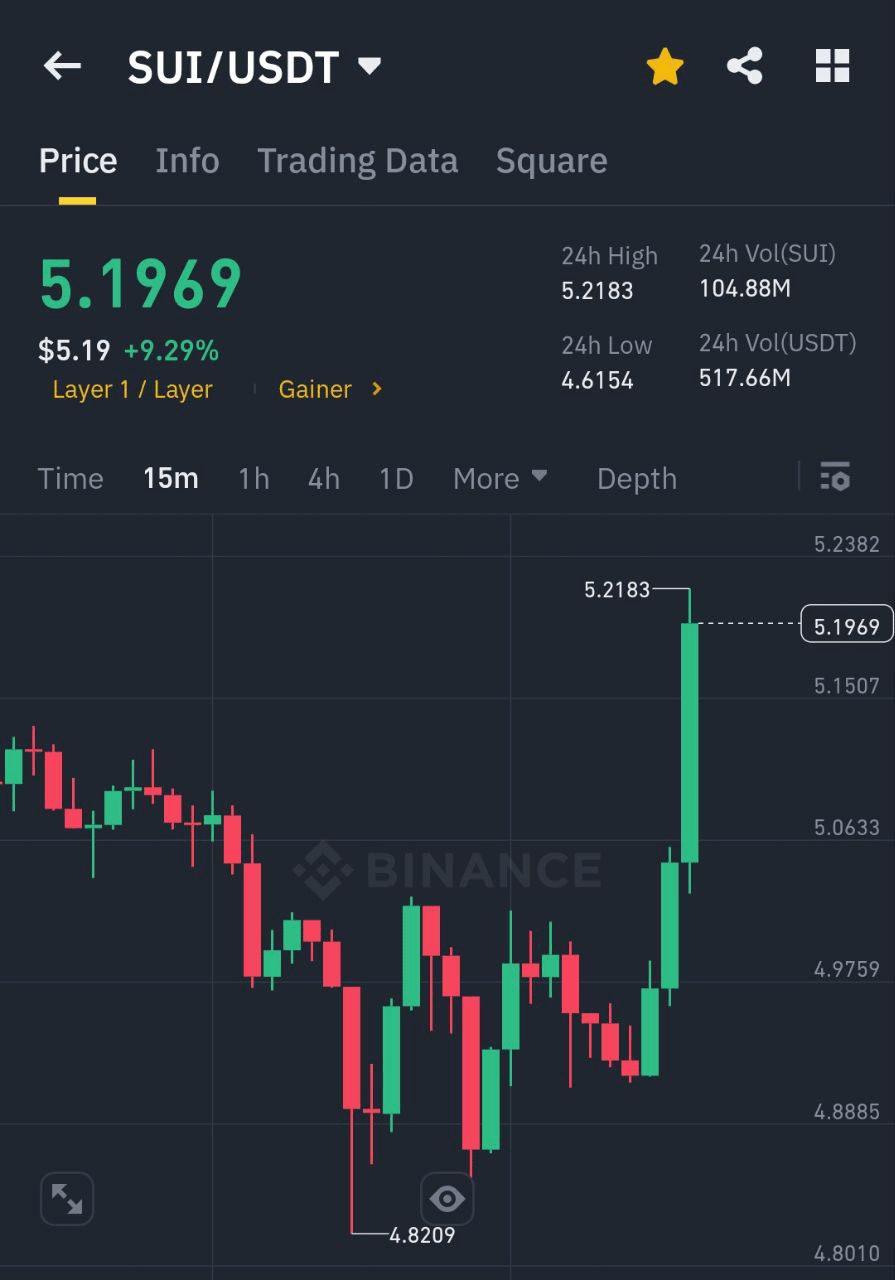895x1280 pixels.
Task: Select the 15m chart interval
Action: point(171,479)
